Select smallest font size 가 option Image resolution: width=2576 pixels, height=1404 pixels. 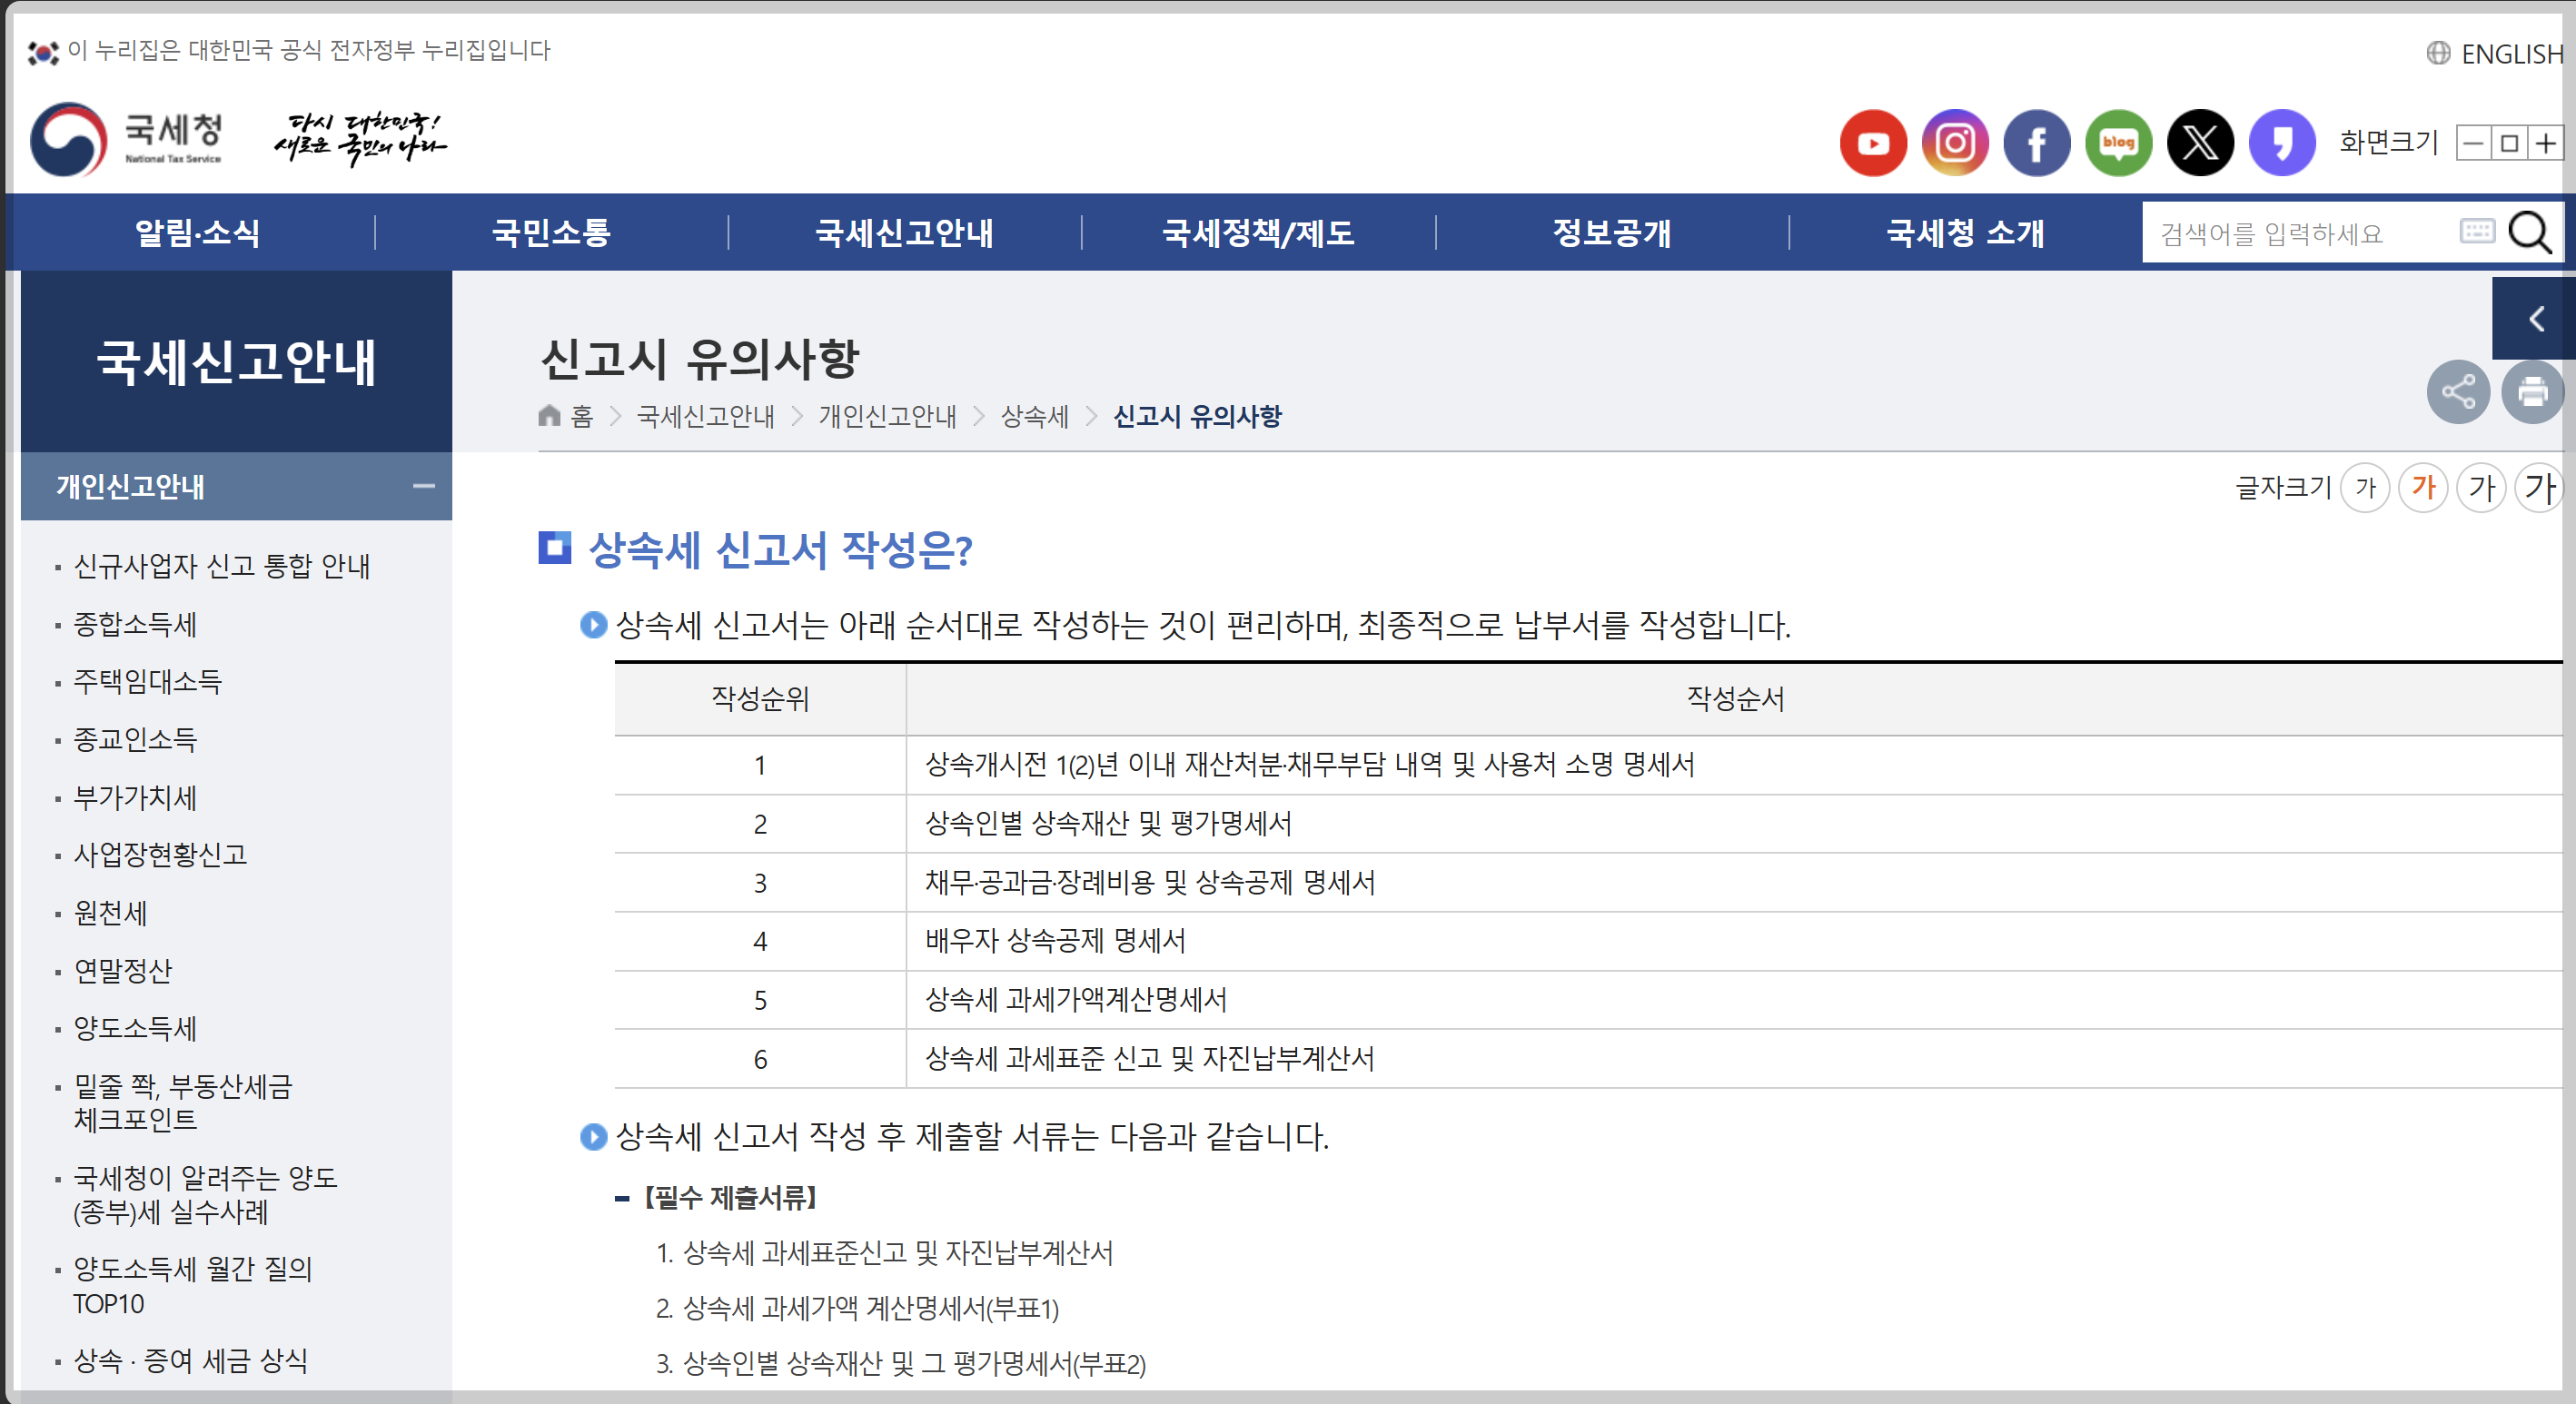click(2365, 488)
